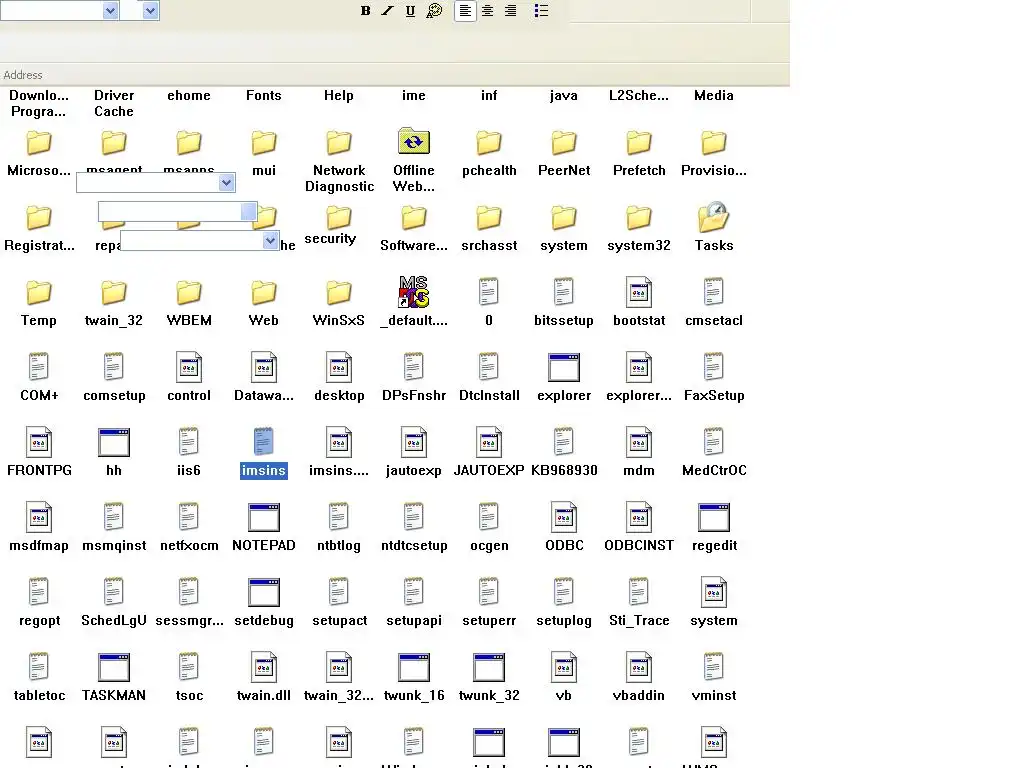The height and width of the screenshot is (768, 1024).
Task: Select the pchealth folder icon
Action: pos(489,143)
